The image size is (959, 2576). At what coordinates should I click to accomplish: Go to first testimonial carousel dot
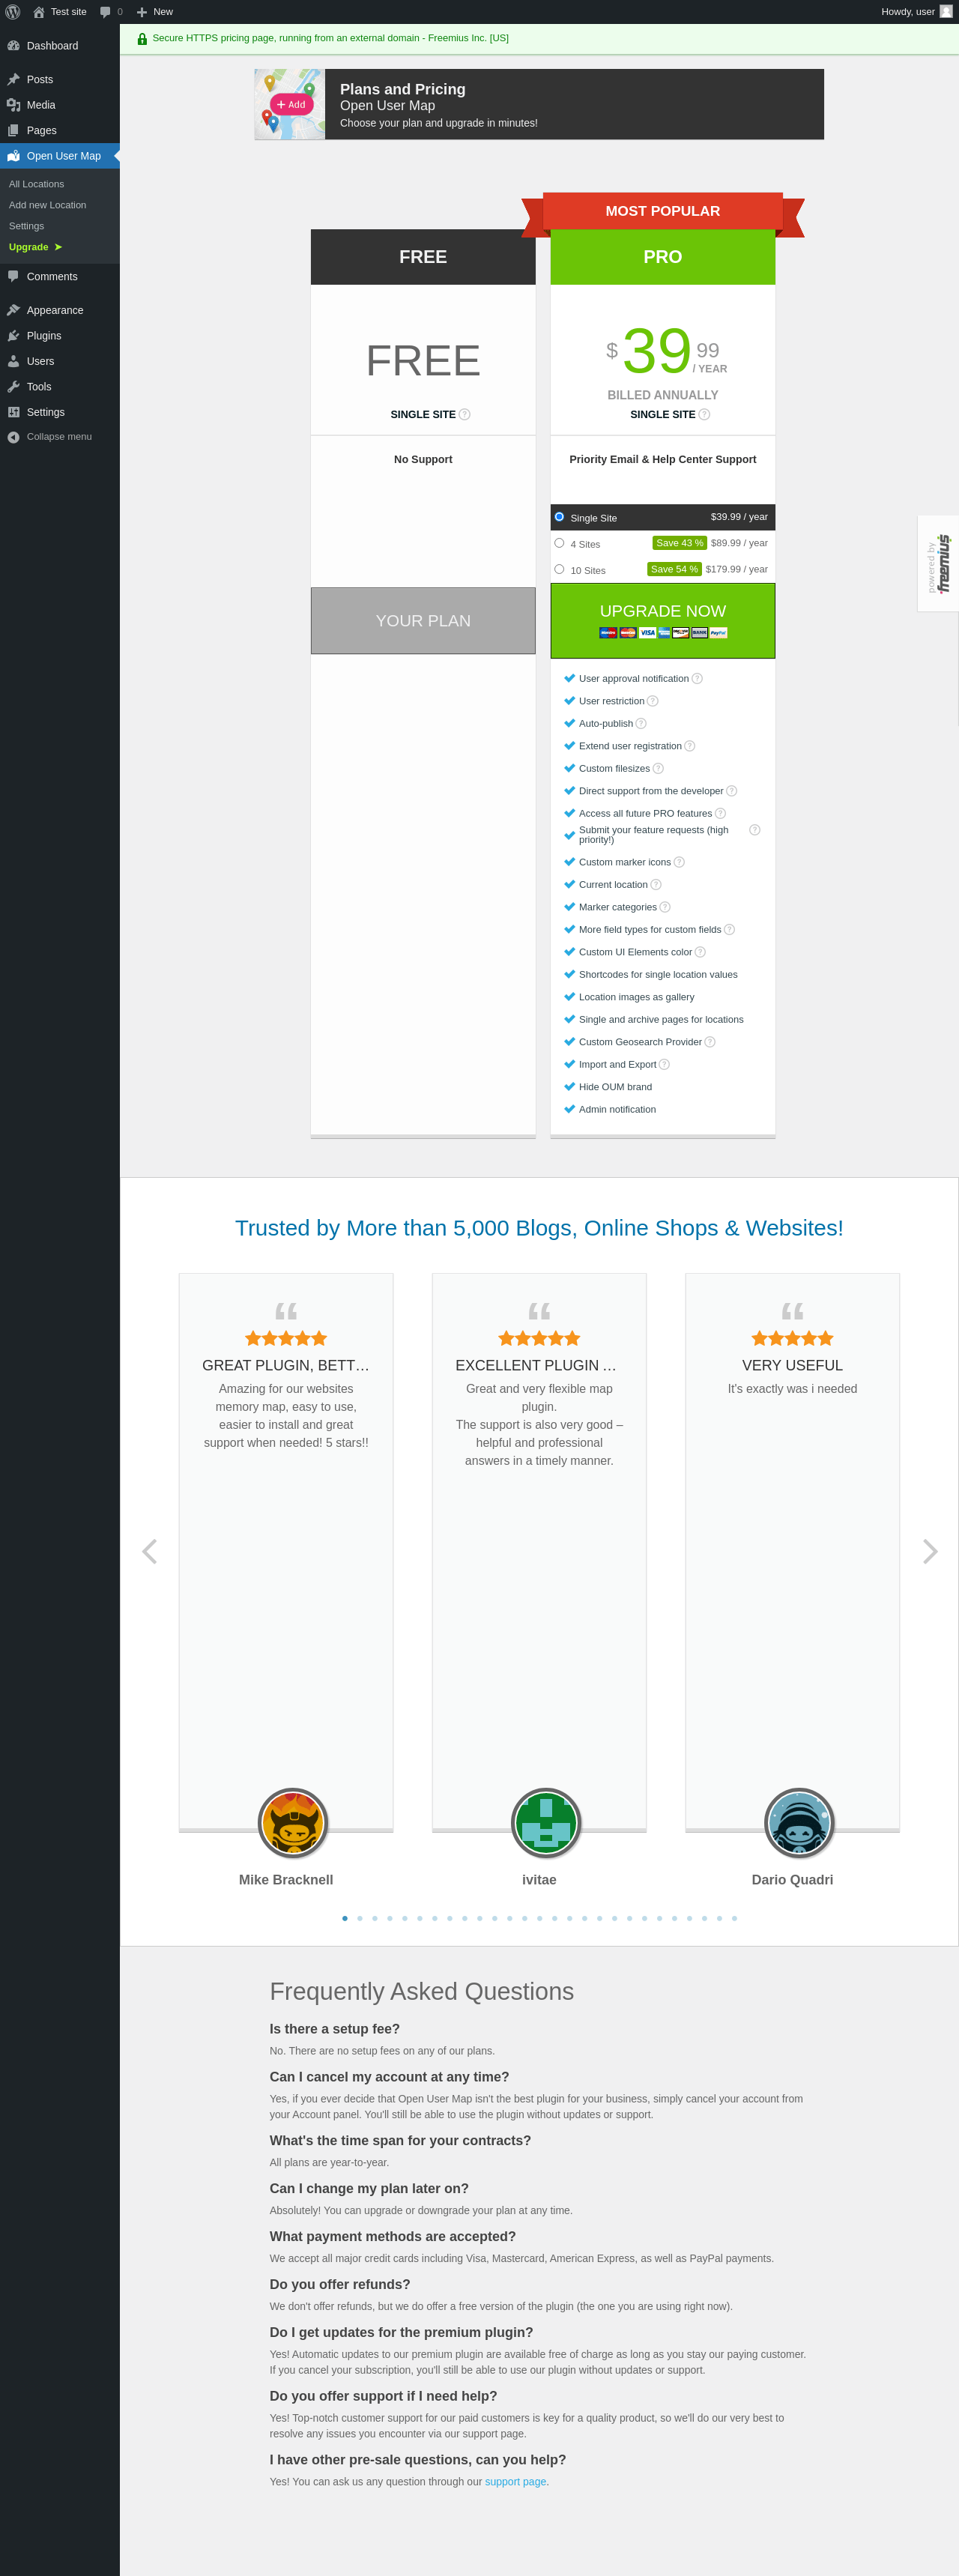[345, 1918]
